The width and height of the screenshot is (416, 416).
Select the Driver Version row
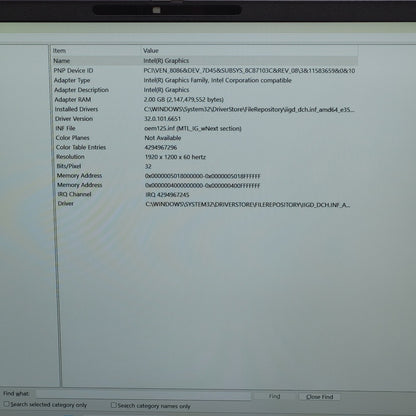coord(204,119)
